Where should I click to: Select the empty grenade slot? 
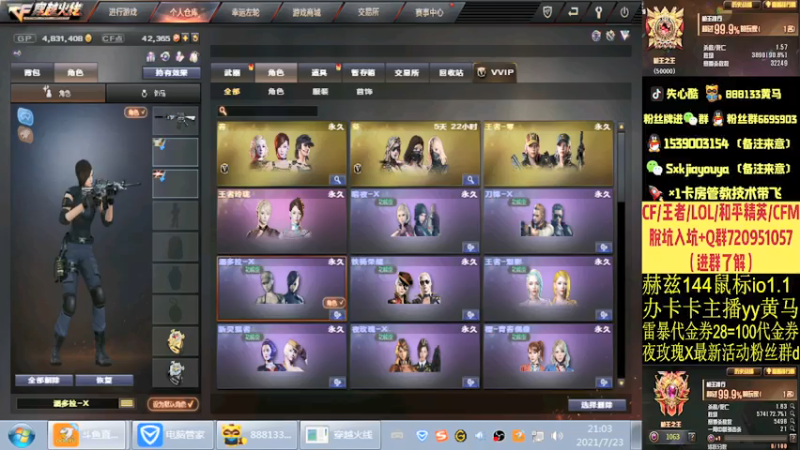175,309
